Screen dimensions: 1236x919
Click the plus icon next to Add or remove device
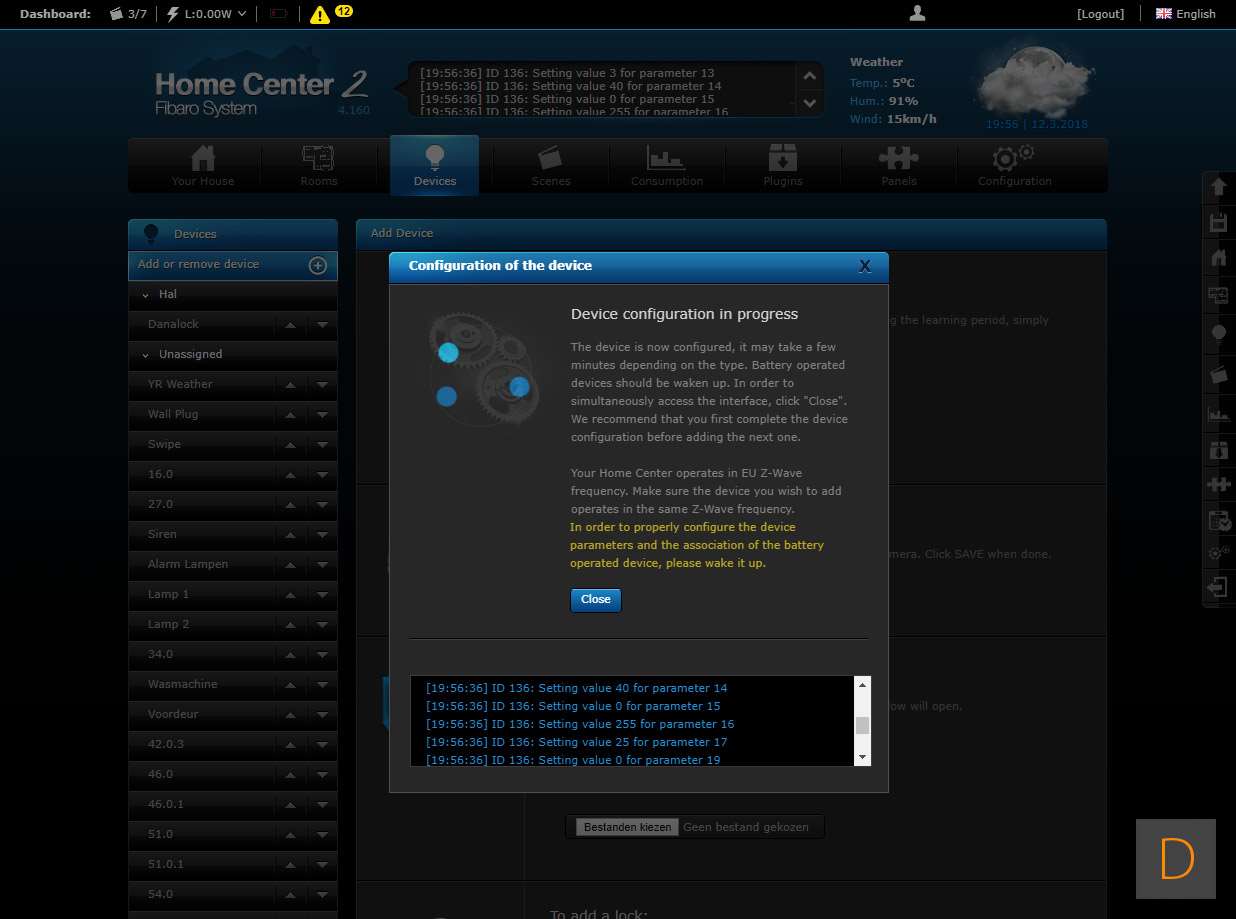tap(318, 265)
